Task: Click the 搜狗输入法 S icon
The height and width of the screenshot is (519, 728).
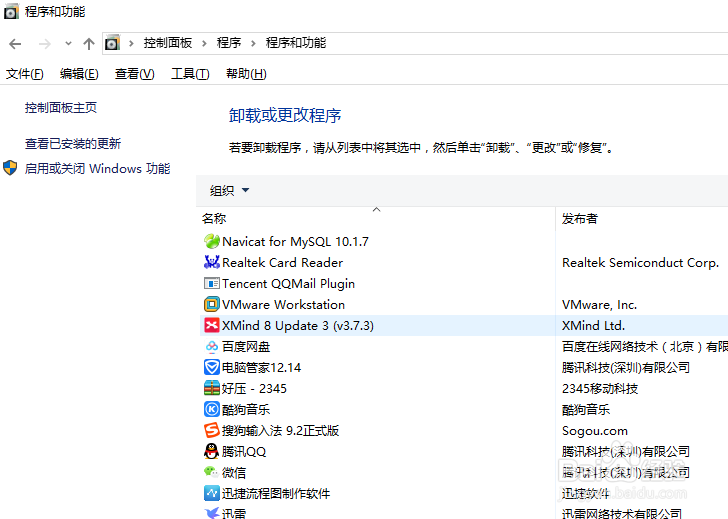Action: pyautogui.click(x=212, y=430)
